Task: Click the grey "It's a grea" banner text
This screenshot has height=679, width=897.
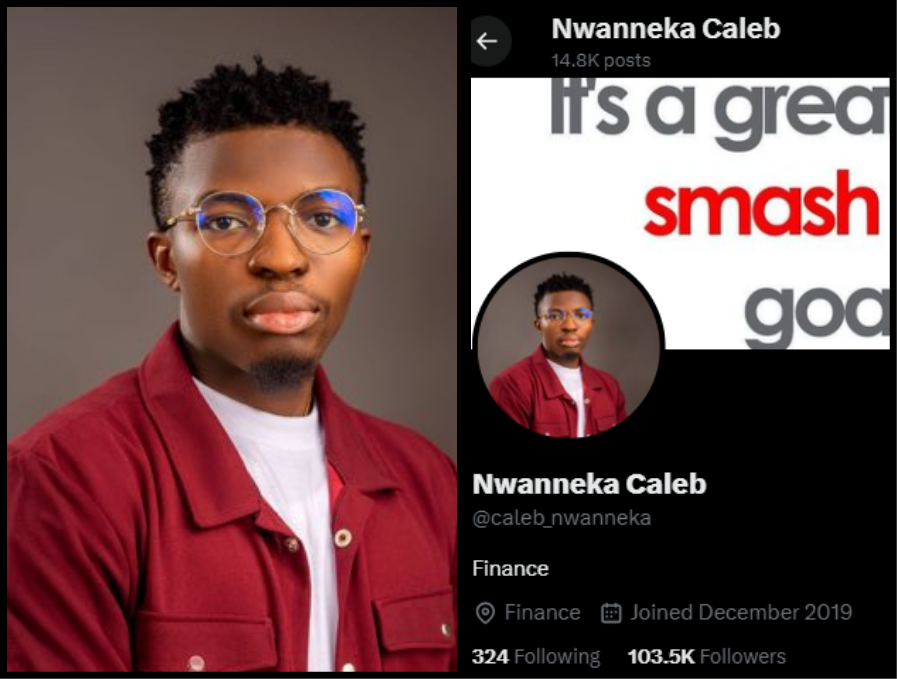Action: tap(720, 112)
